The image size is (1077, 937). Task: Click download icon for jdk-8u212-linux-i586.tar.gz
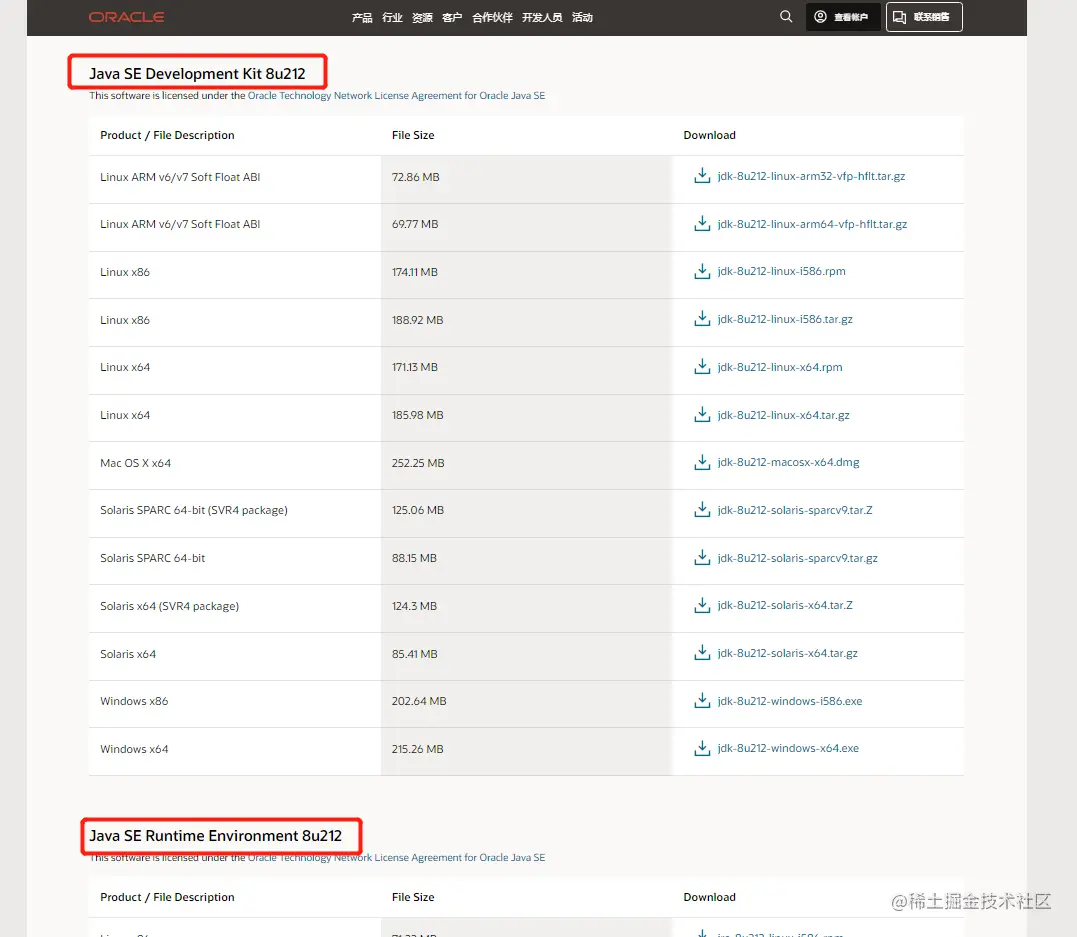tap(702, 319)
